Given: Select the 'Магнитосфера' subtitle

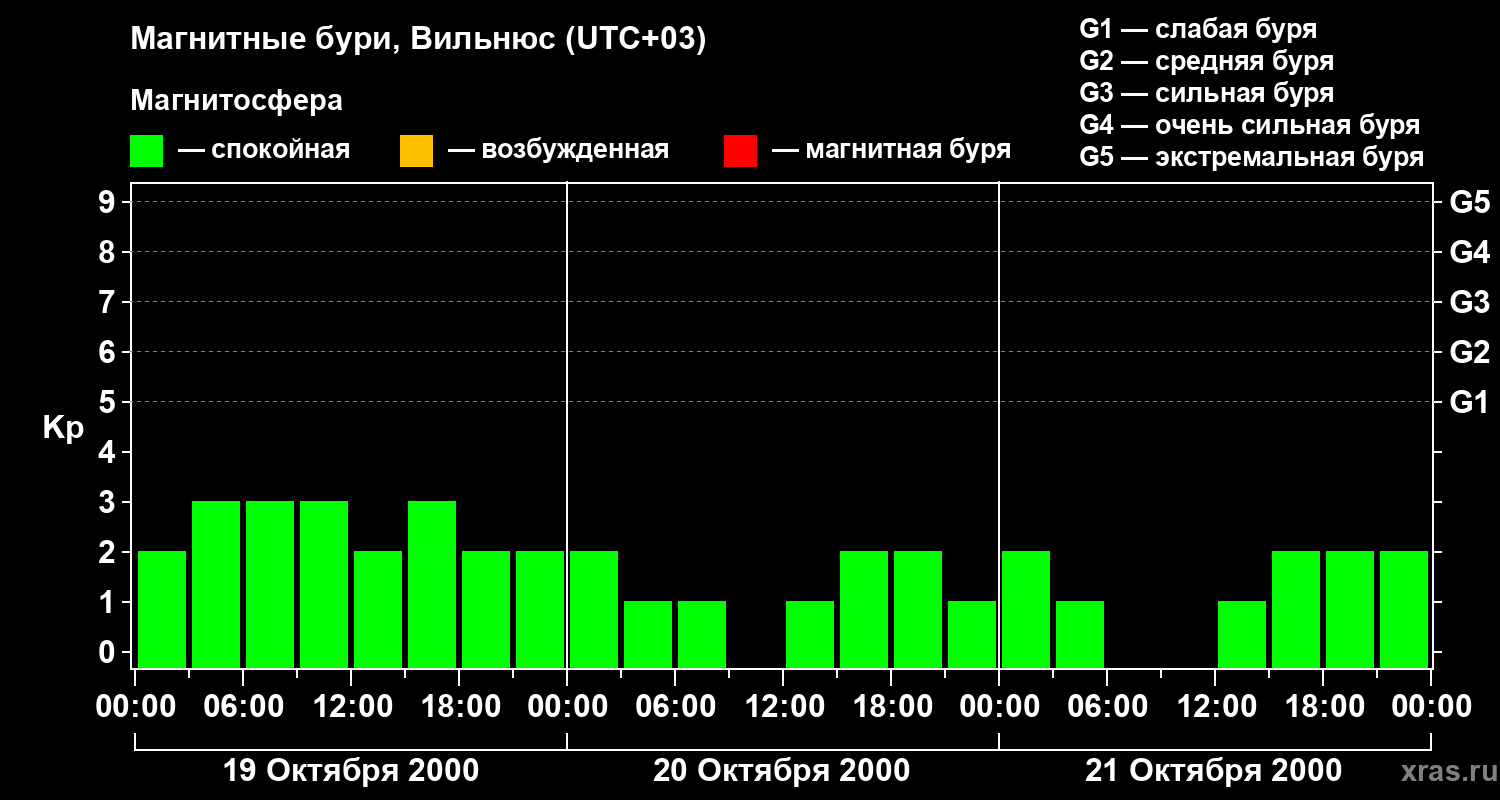Looking at the screenshot, I should click(x=236, y=101).
